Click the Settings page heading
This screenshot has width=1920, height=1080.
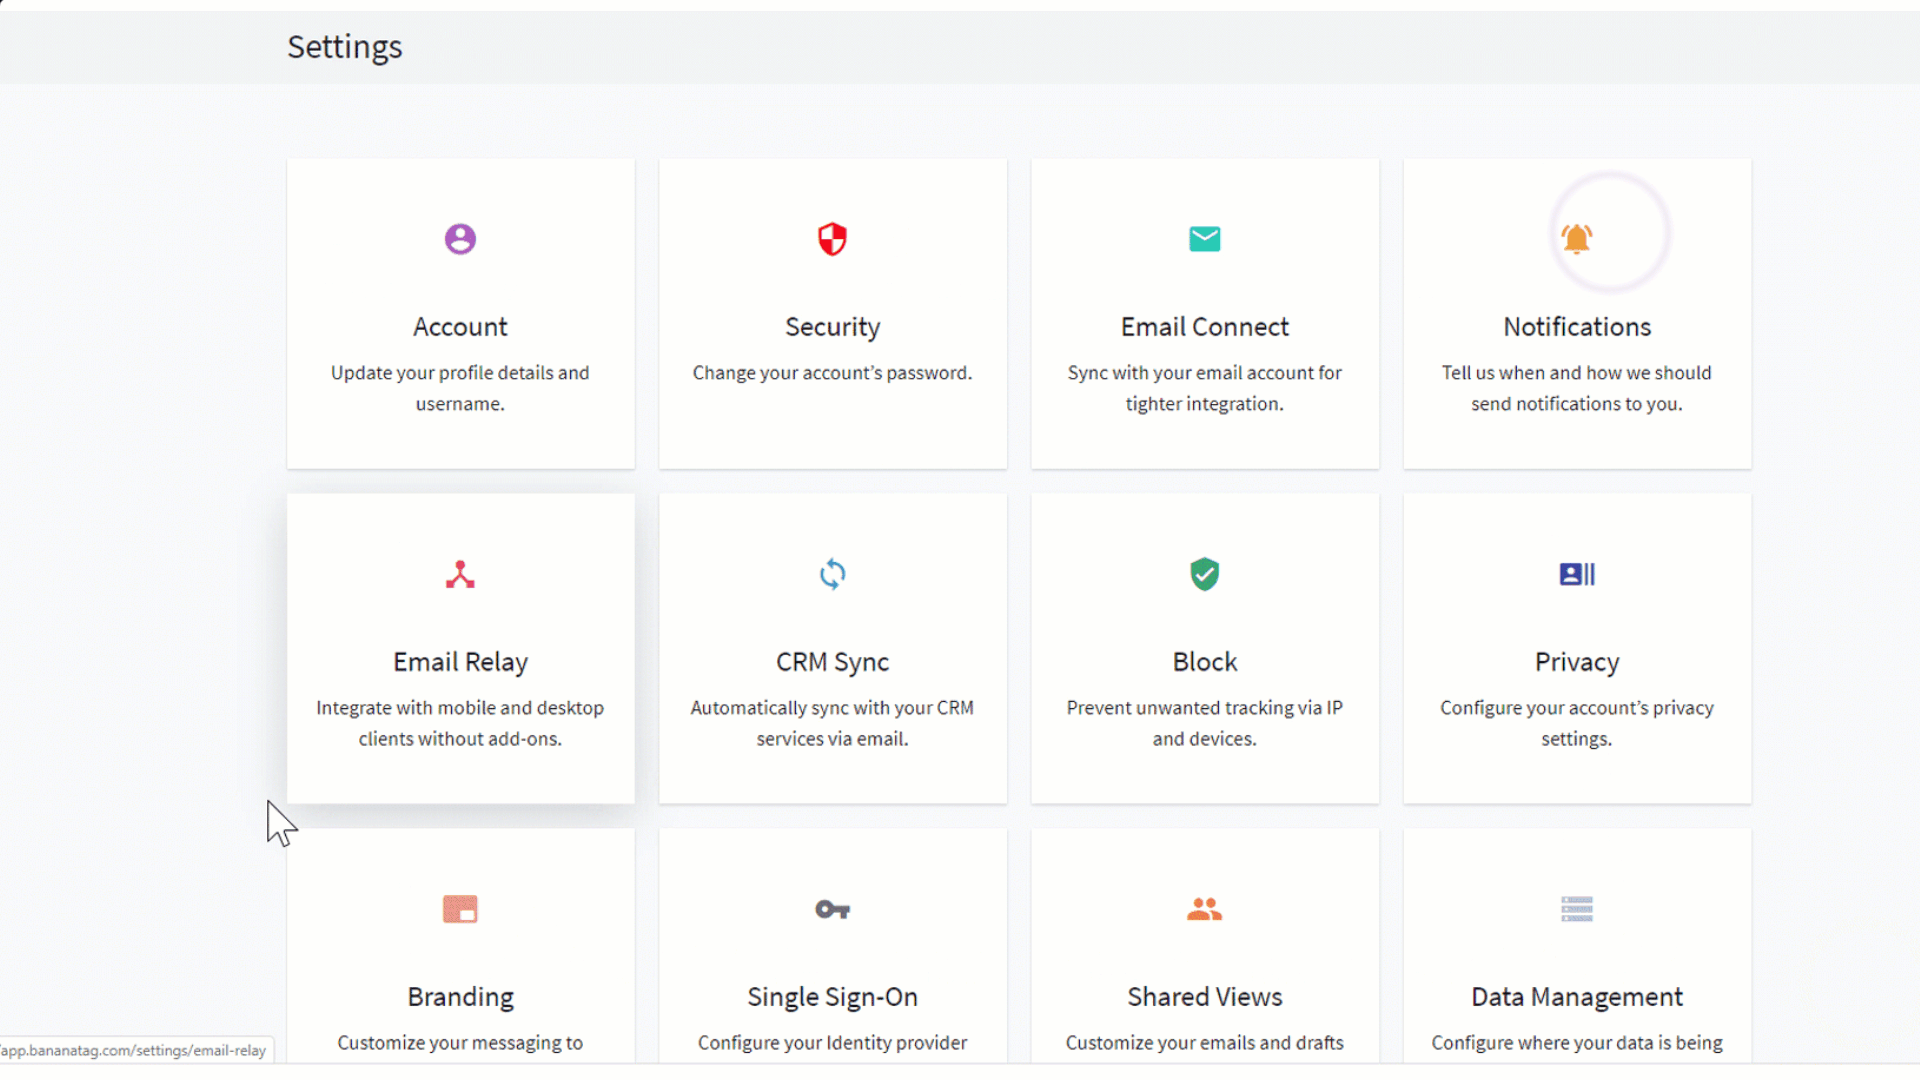pos(344,47)
